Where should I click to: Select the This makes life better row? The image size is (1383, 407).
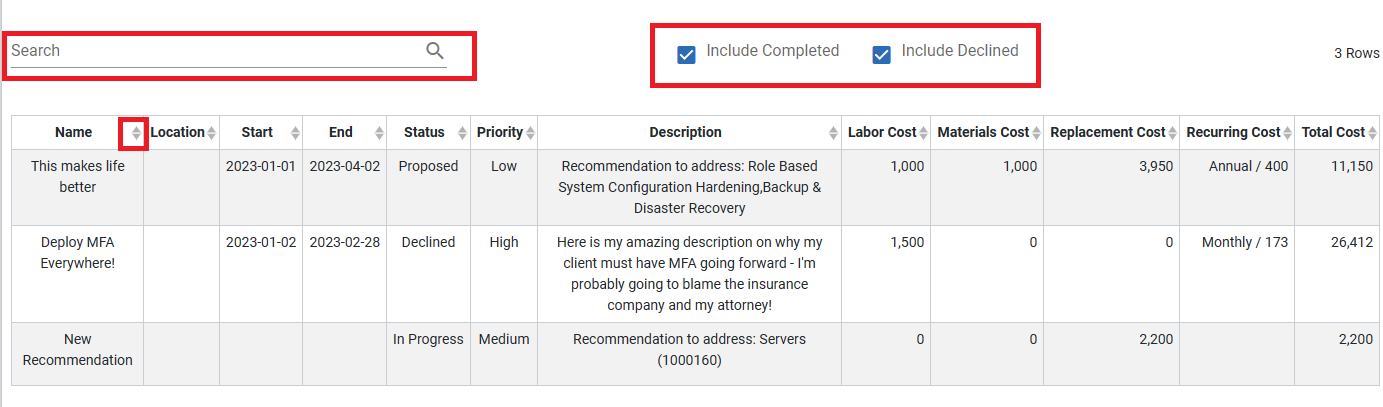click(695, 187)
